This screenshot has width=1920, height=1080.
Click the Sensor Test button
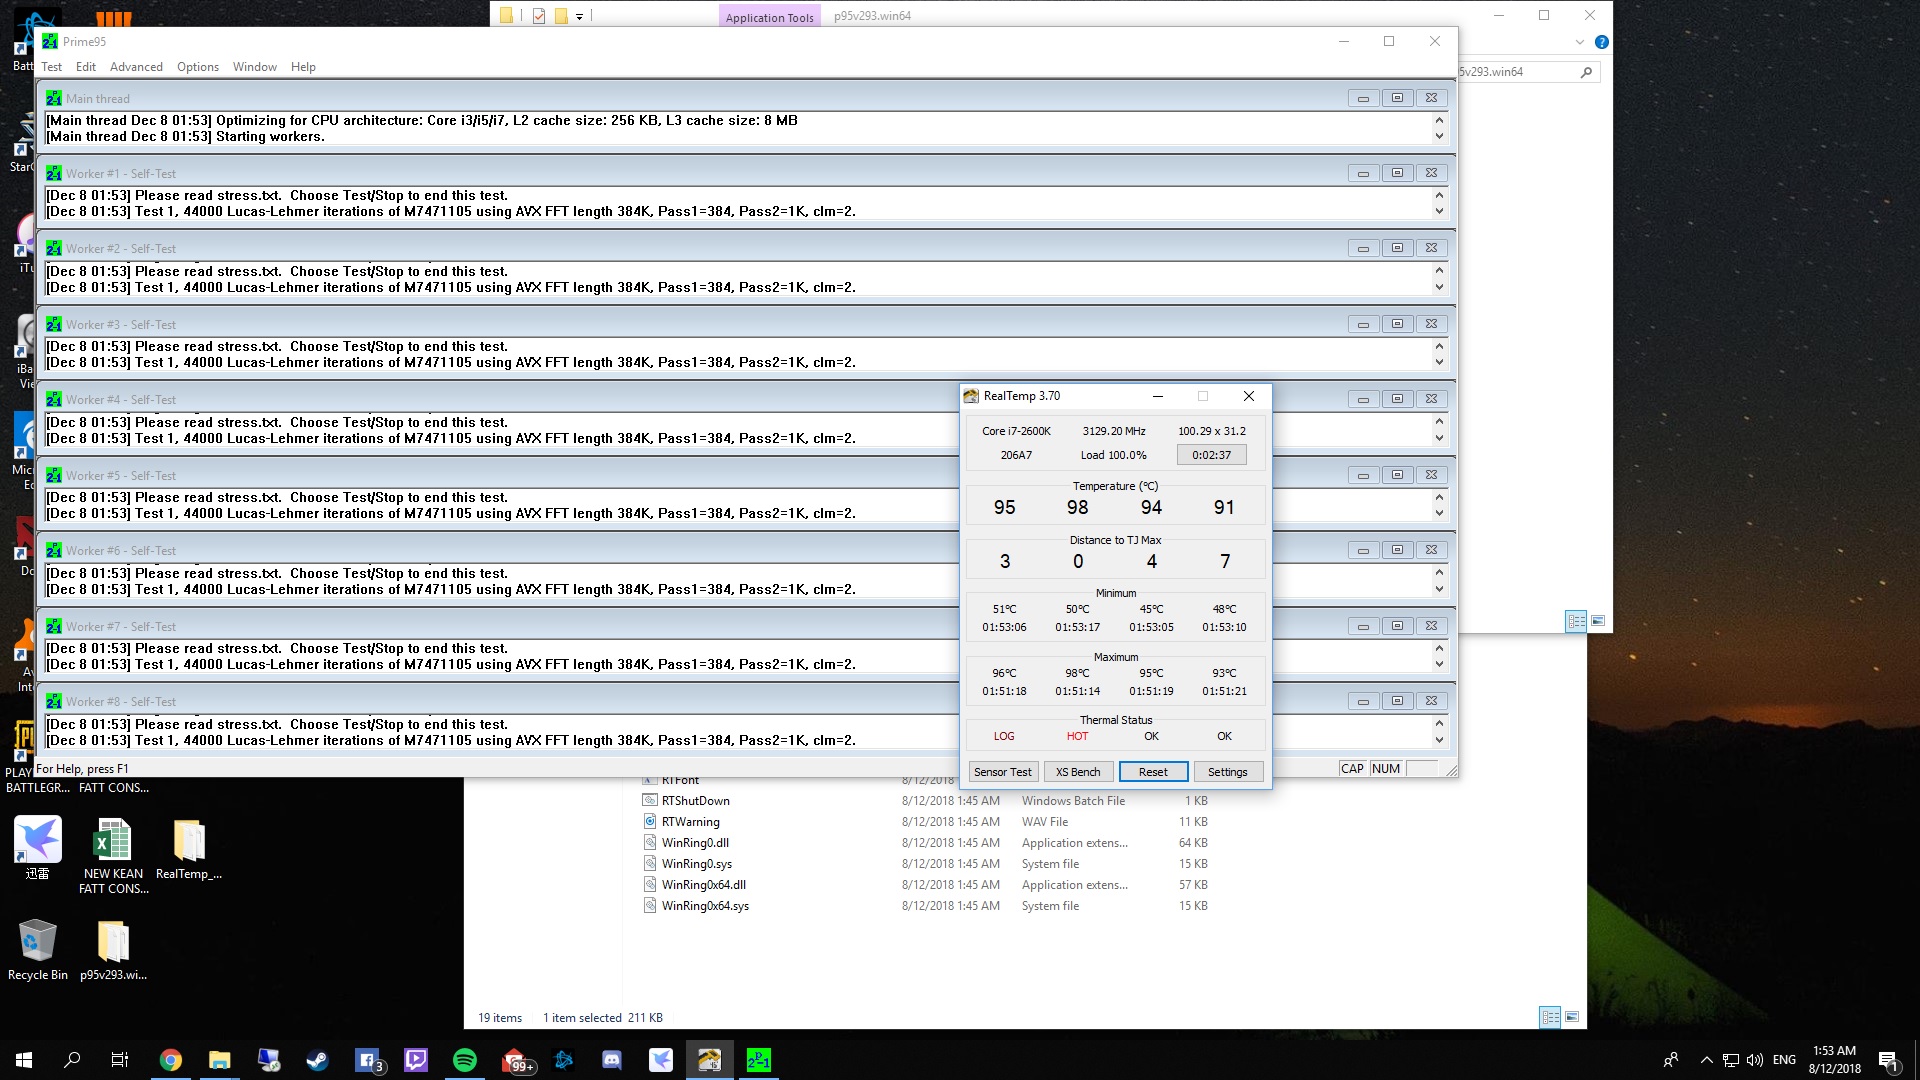[x=1002, y=772]
